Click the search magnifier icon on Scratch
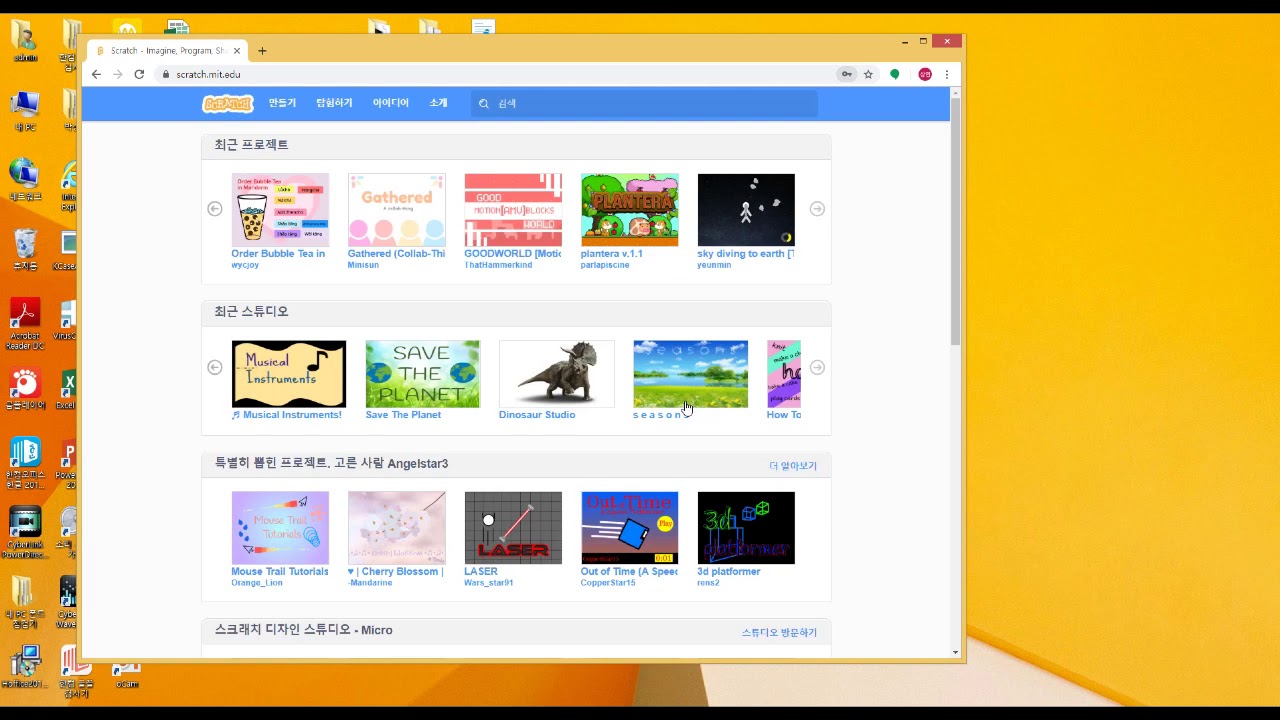The height and width of the screenshot is (720, 1280). pyautogui.click(x=484, y=103)
